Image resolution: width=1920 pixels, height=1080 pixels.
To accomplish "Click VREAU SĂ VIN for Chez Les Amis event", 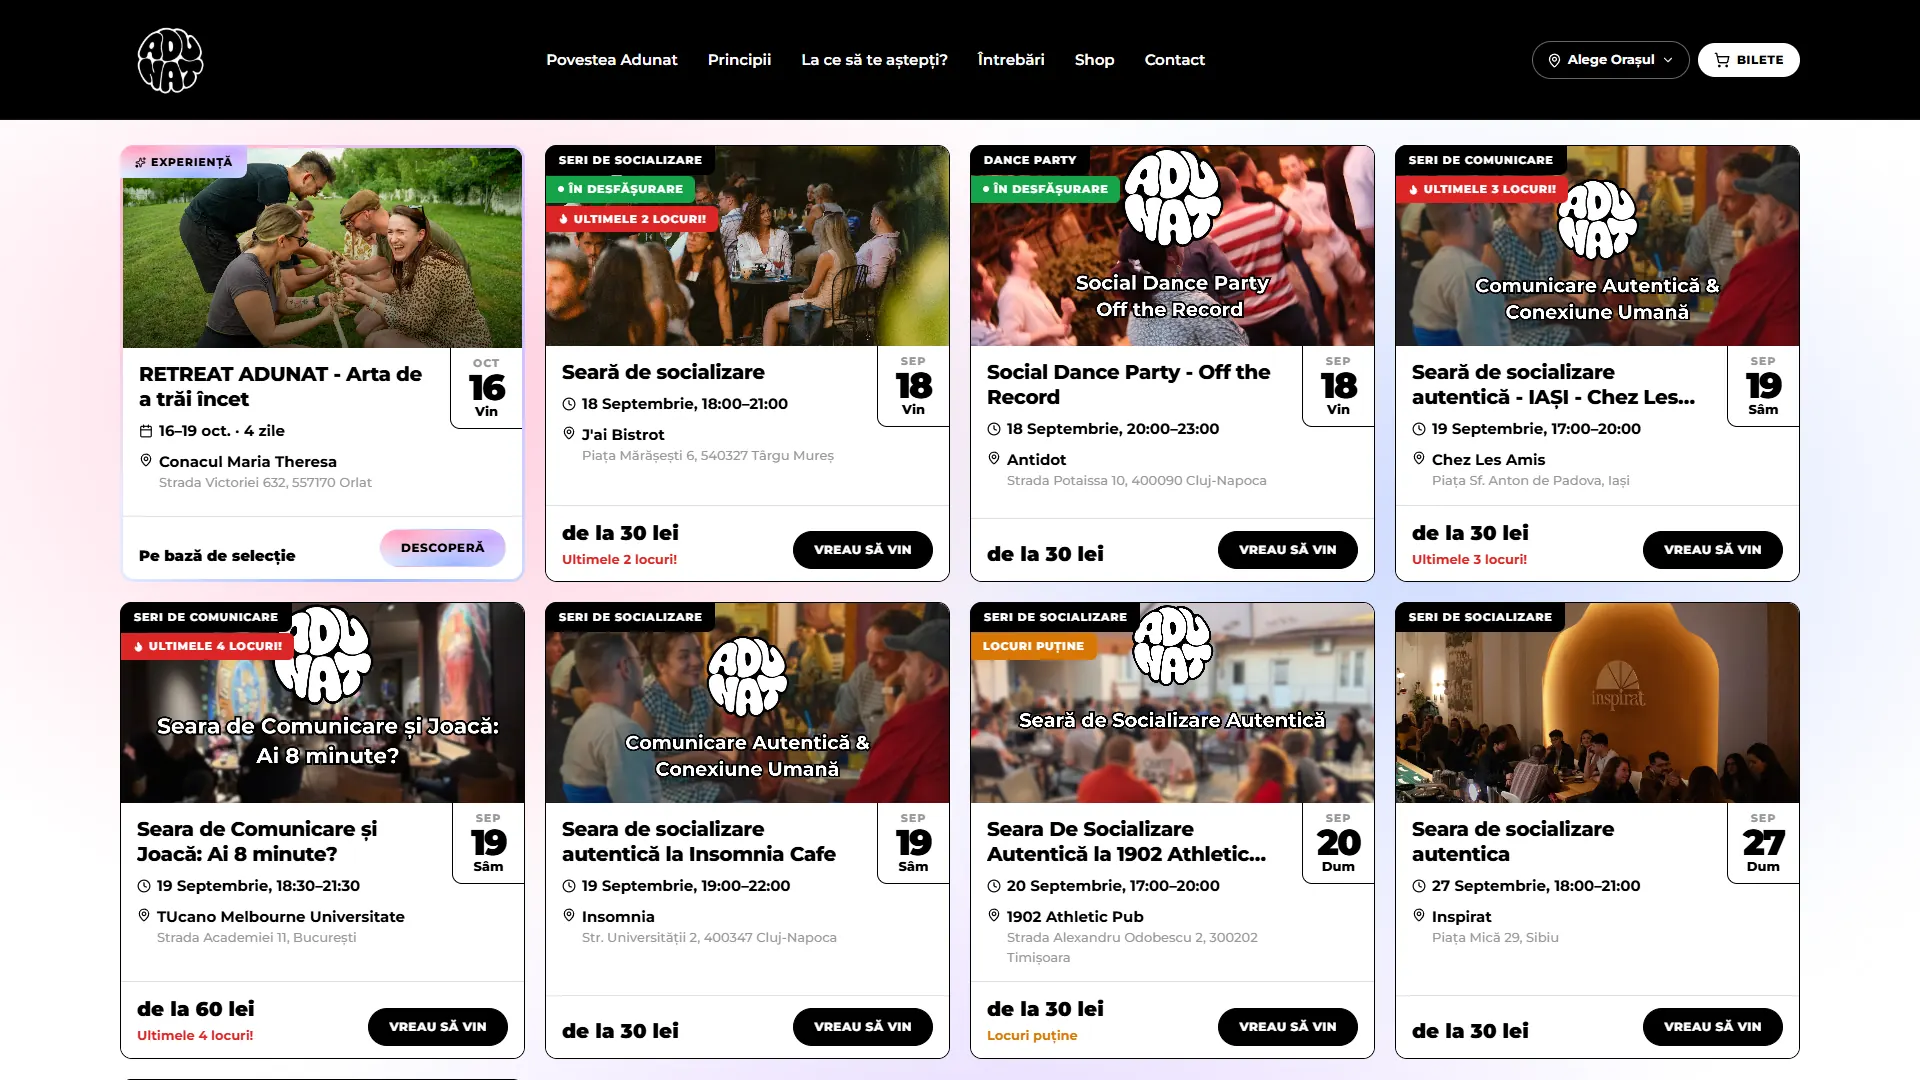I will pyautogui.click(x=1713, y=550).
